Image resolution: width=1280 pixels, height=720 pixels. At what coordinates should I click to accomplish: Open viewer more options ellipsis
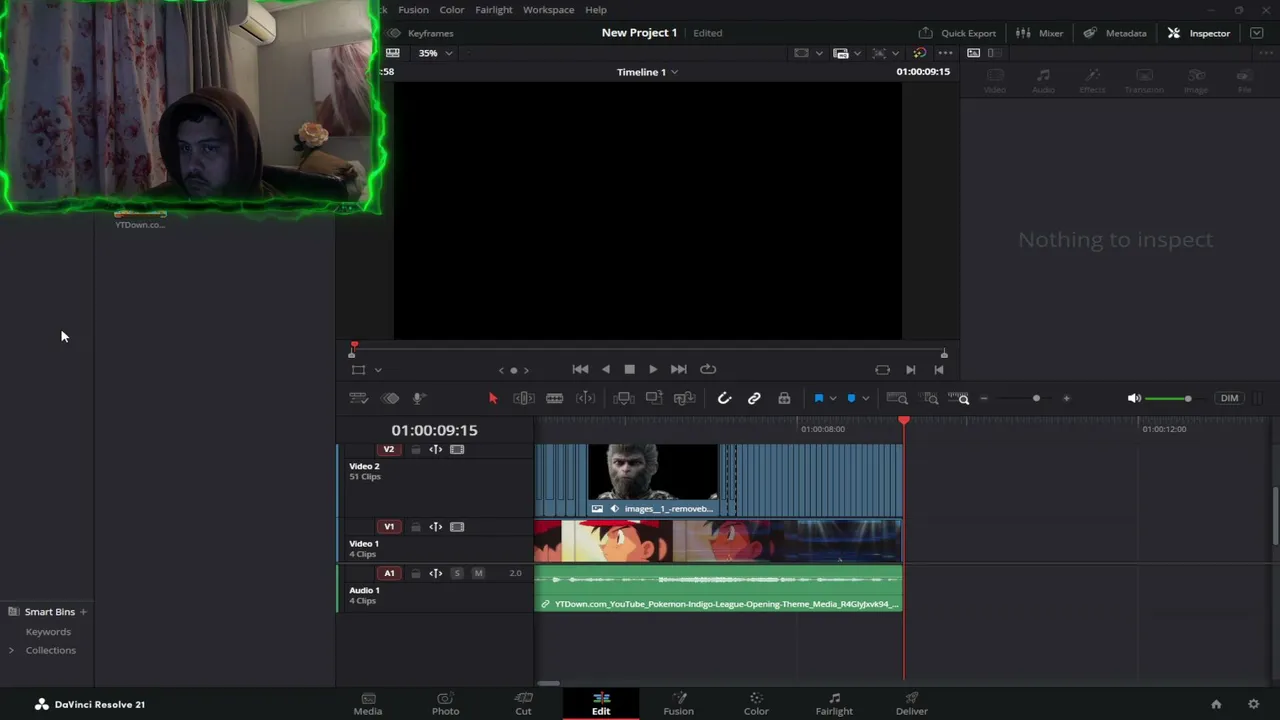click(x=945, y=53)
